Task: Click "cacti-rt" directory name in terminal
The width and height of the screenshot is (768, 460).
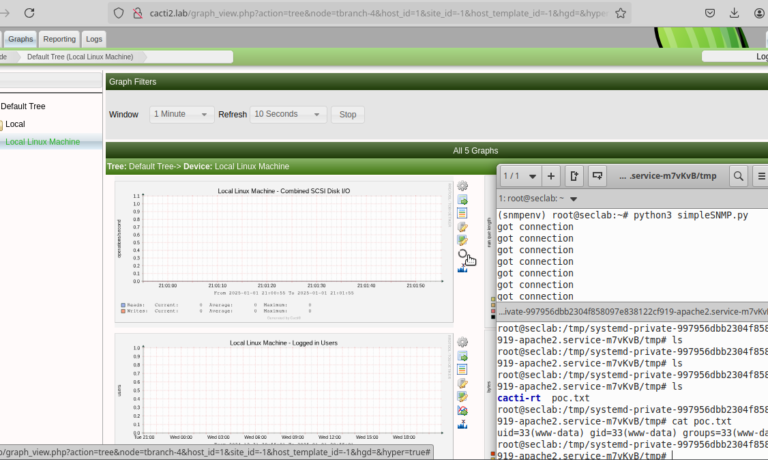Action: click(x=519, y=398)
